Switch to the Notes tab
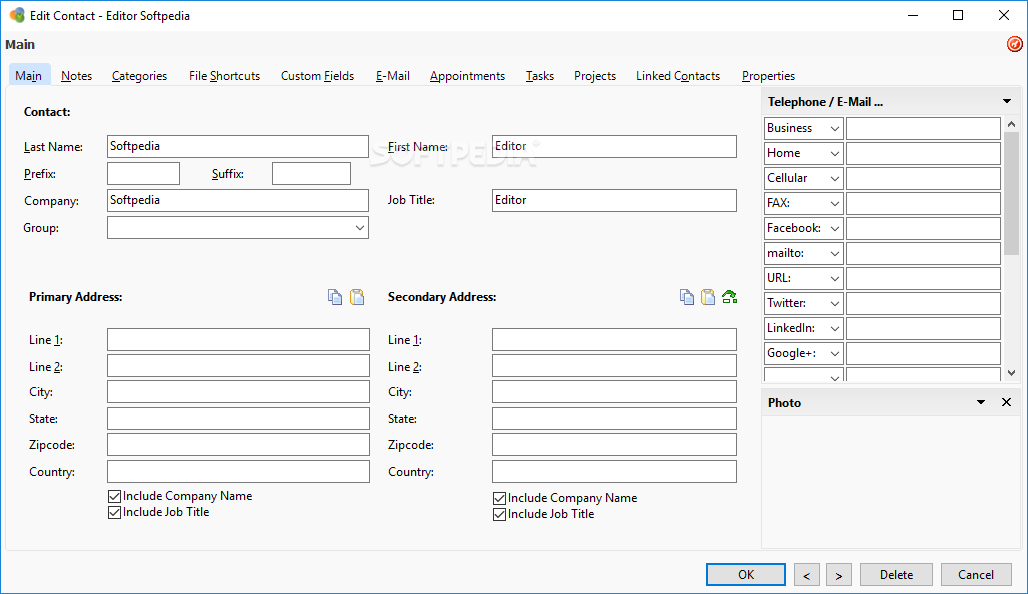The height and width of the screenshot is (594, 1028). click(x=77, y=76)
